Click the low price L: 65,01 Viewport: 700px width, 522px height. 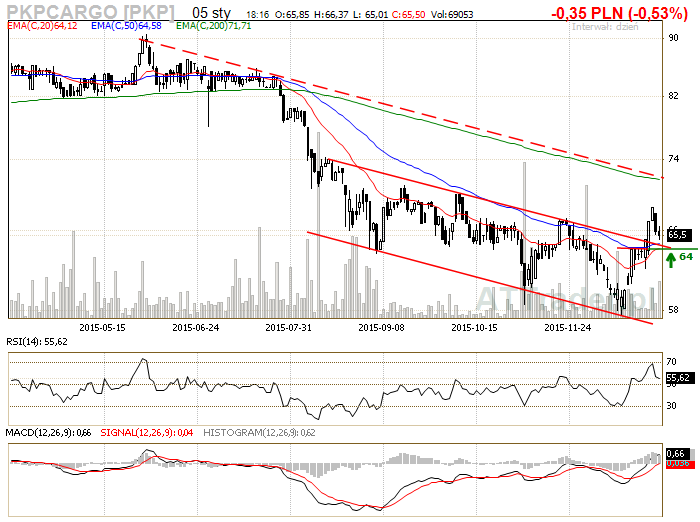coord(370,15)
